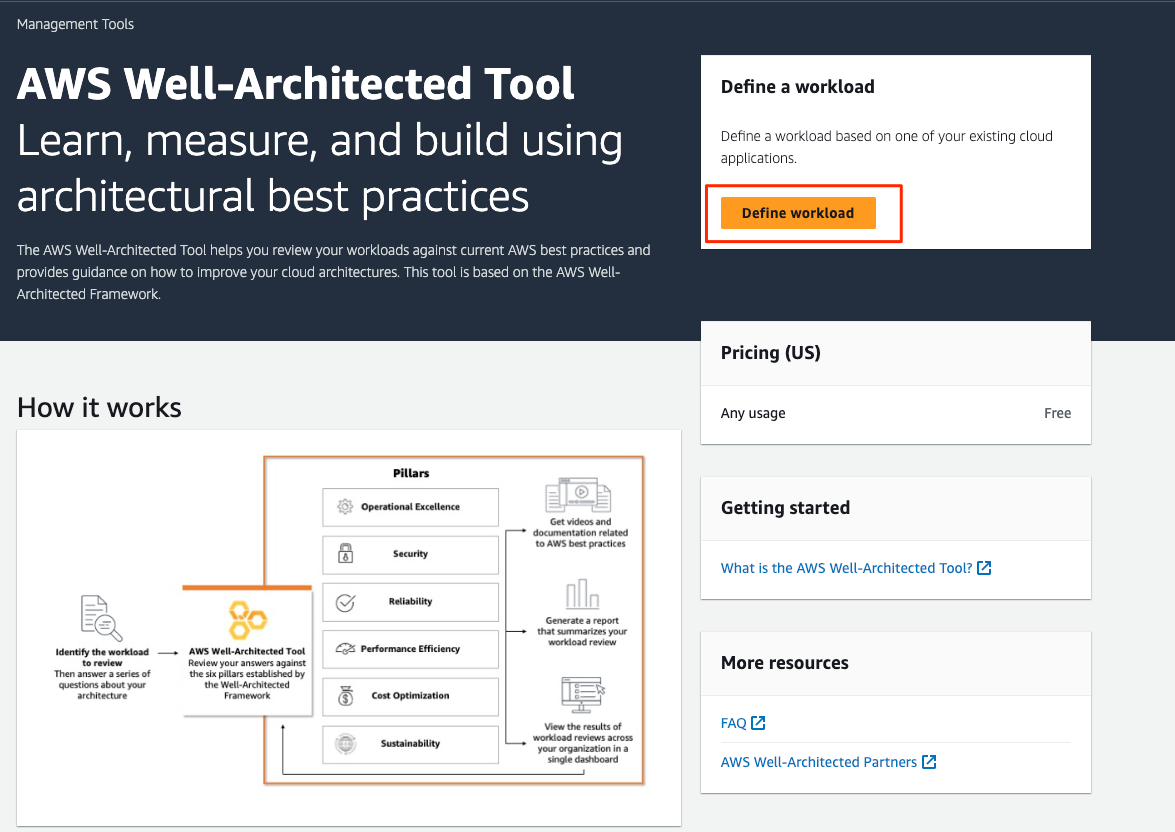This screenshot has height=832, width=1175.
Task: Click the Any usage pricing row
Action: 895,414
